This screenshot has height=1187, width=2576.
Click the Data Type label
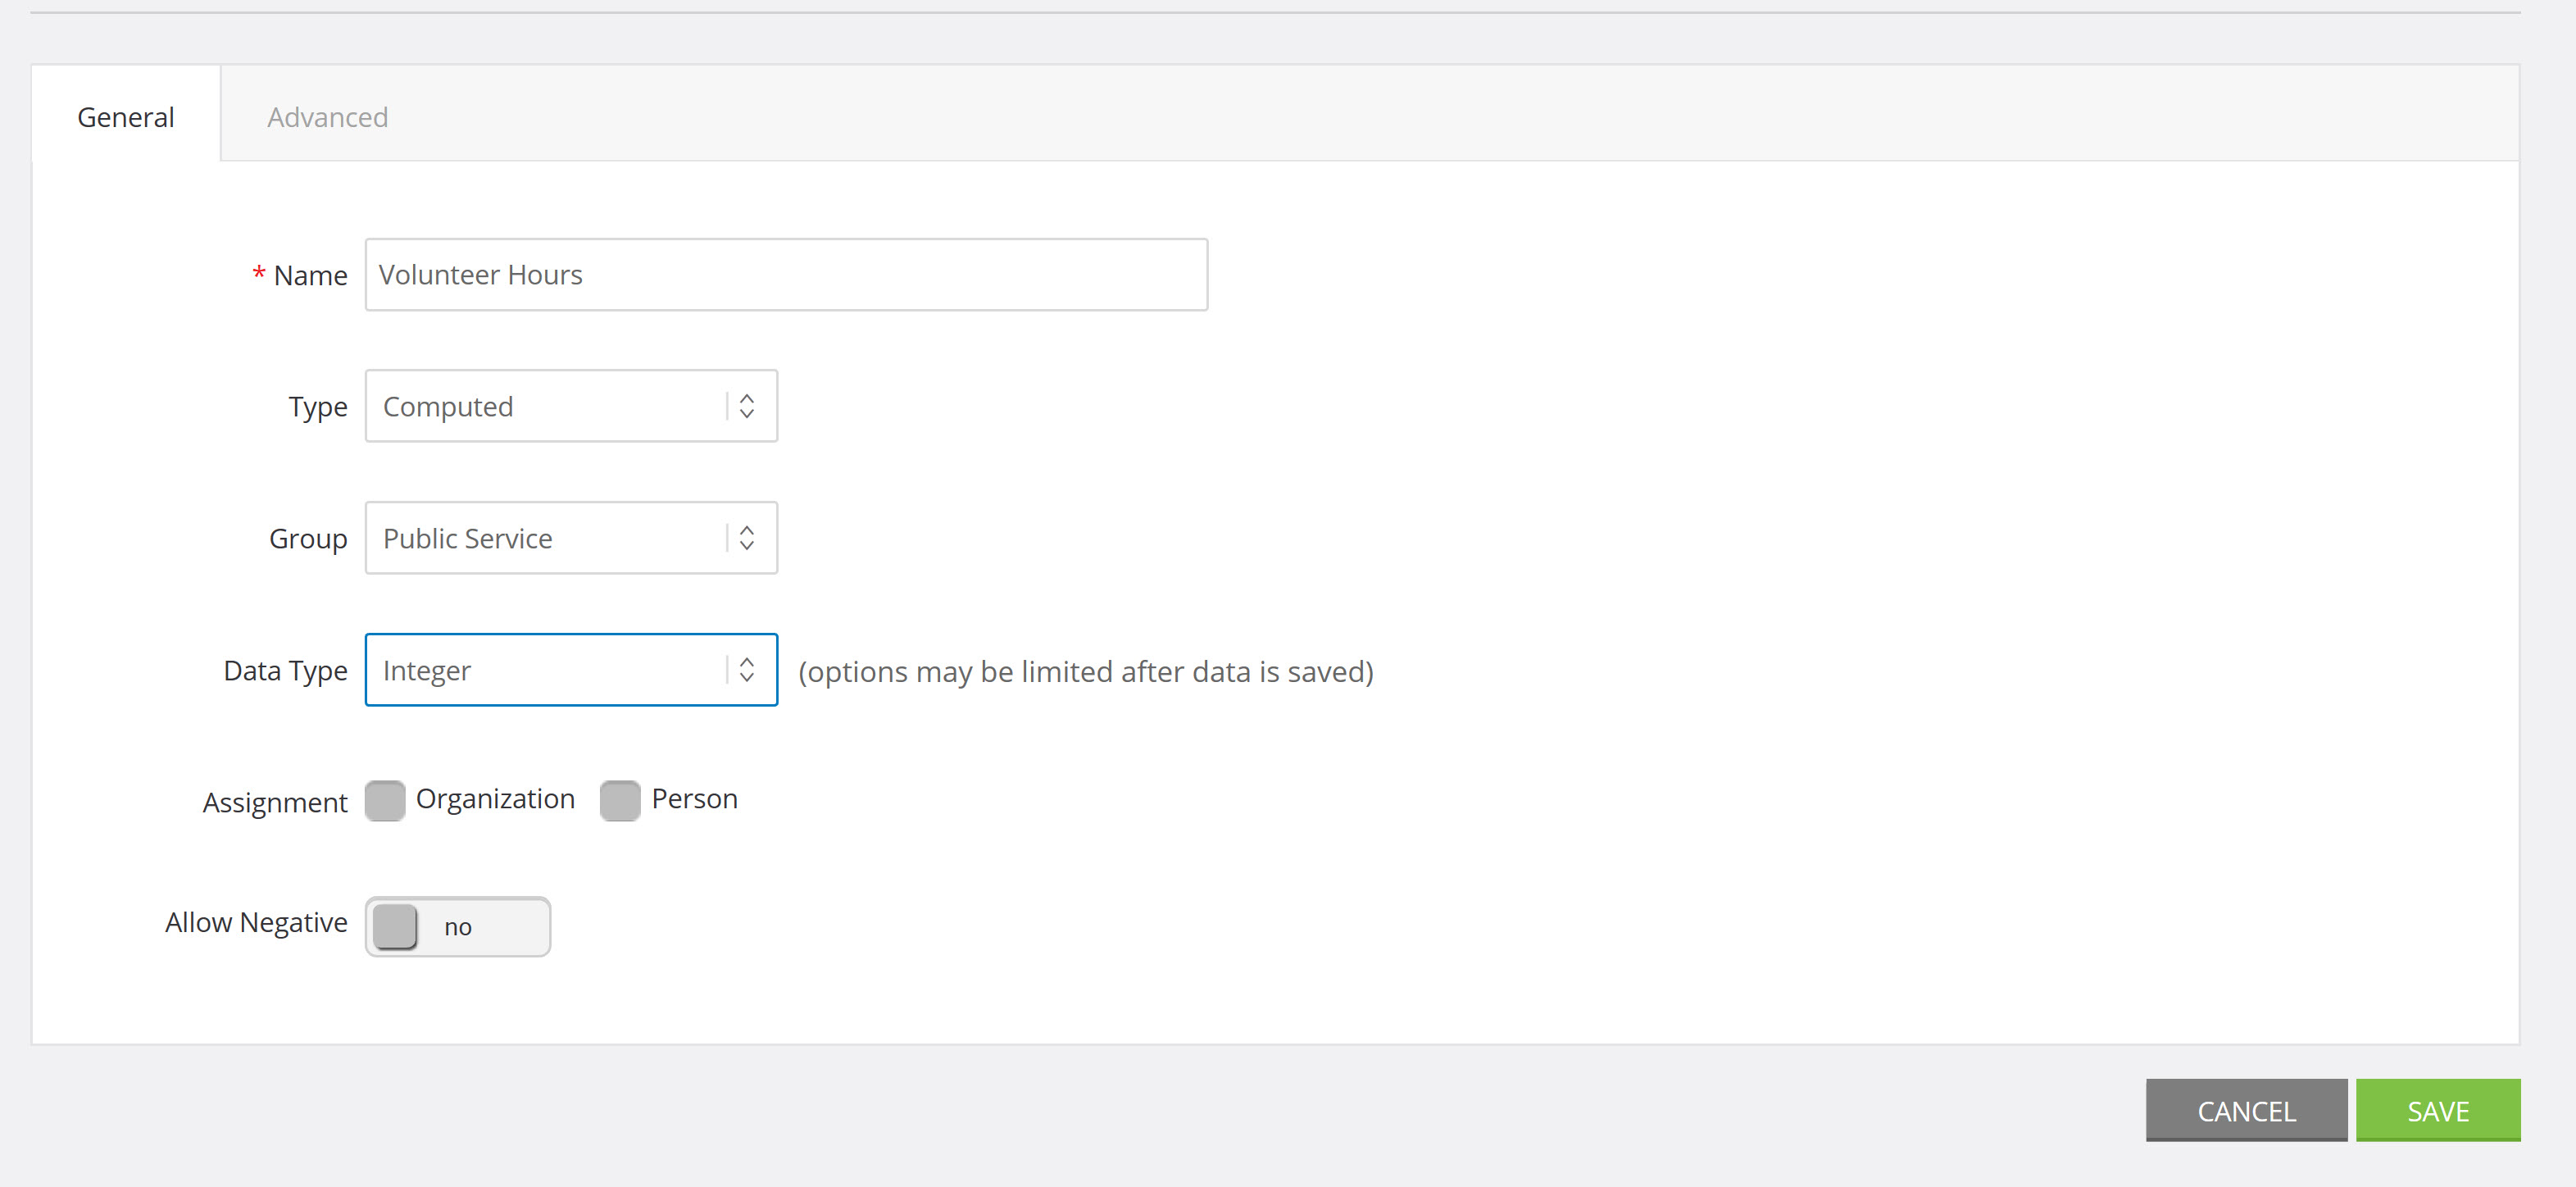[285, 671]
